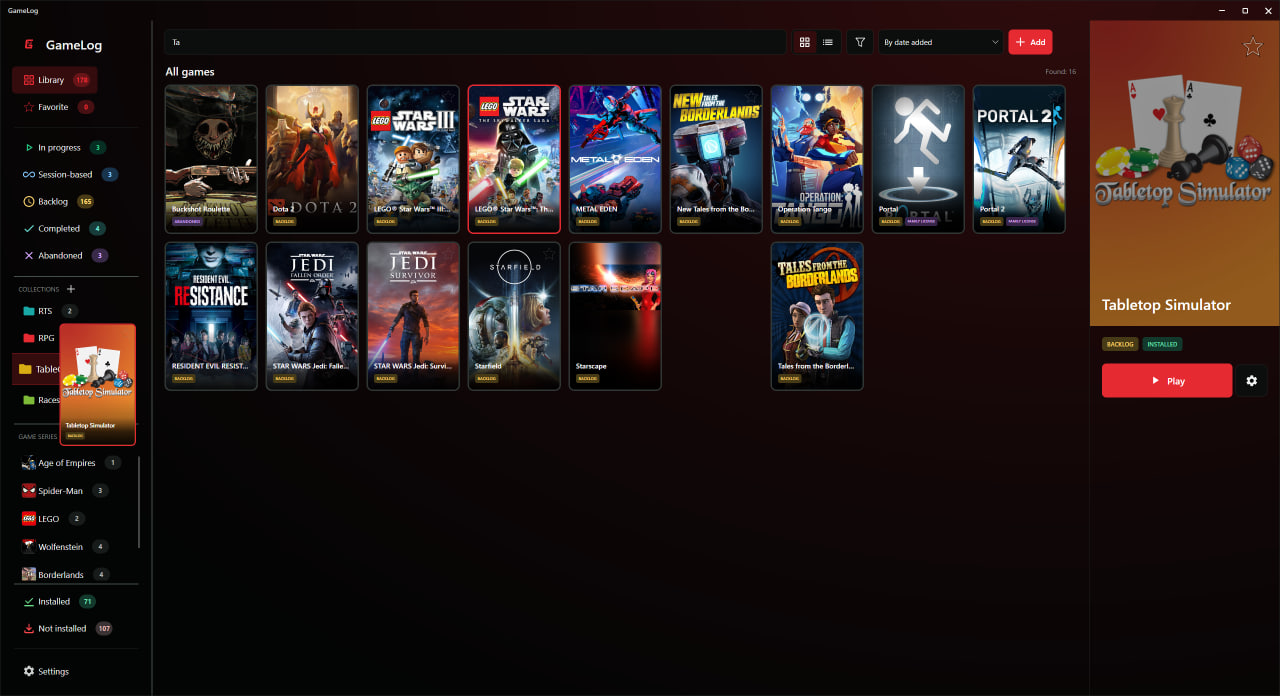Select the LEGO game series
The height and width of the screenshot is (696, 1280).
(x=53, y=519)
